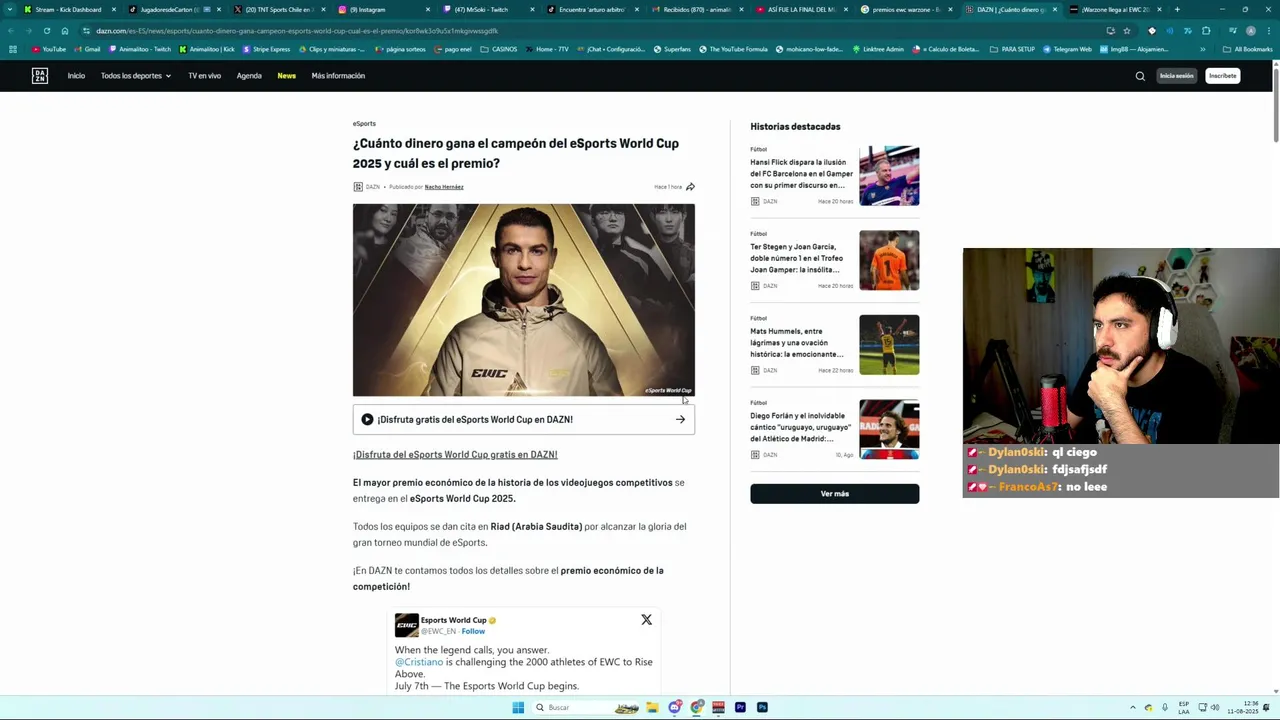
Task: Open 'Agenda' in navigation
Action: 249,76
